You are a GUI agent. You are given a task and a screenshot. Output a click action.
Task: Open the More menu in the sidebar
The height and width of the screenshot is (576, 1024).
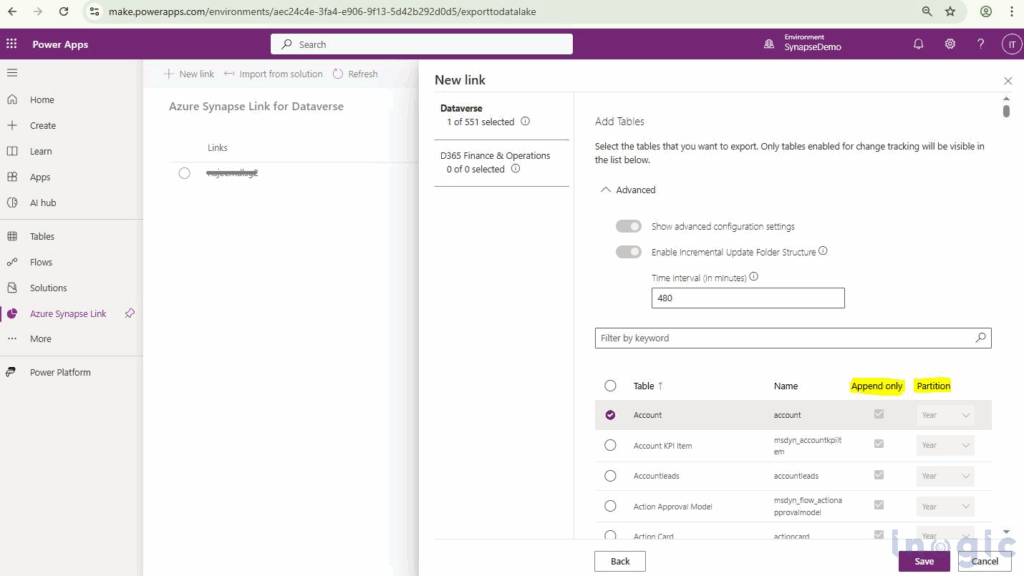click(42, 338)
